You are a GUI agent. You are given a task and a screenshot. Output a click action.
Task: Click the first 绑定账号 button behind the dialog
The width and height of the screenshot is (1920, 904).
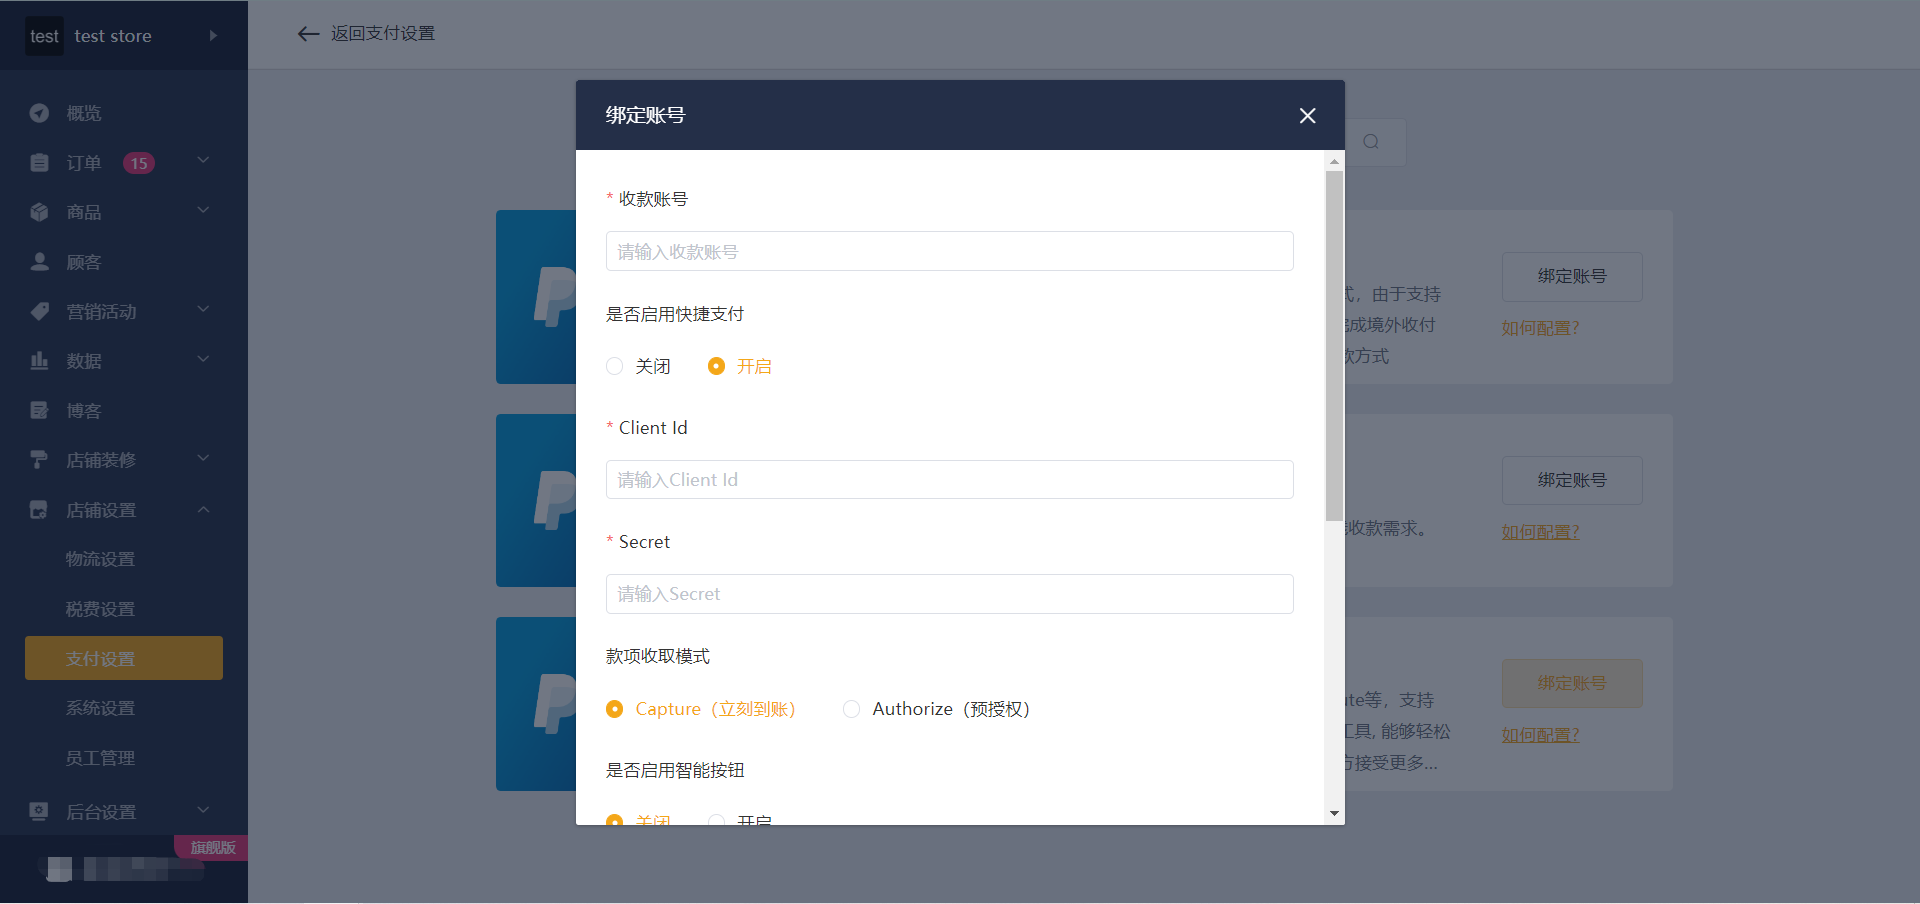coord(1572,277)
